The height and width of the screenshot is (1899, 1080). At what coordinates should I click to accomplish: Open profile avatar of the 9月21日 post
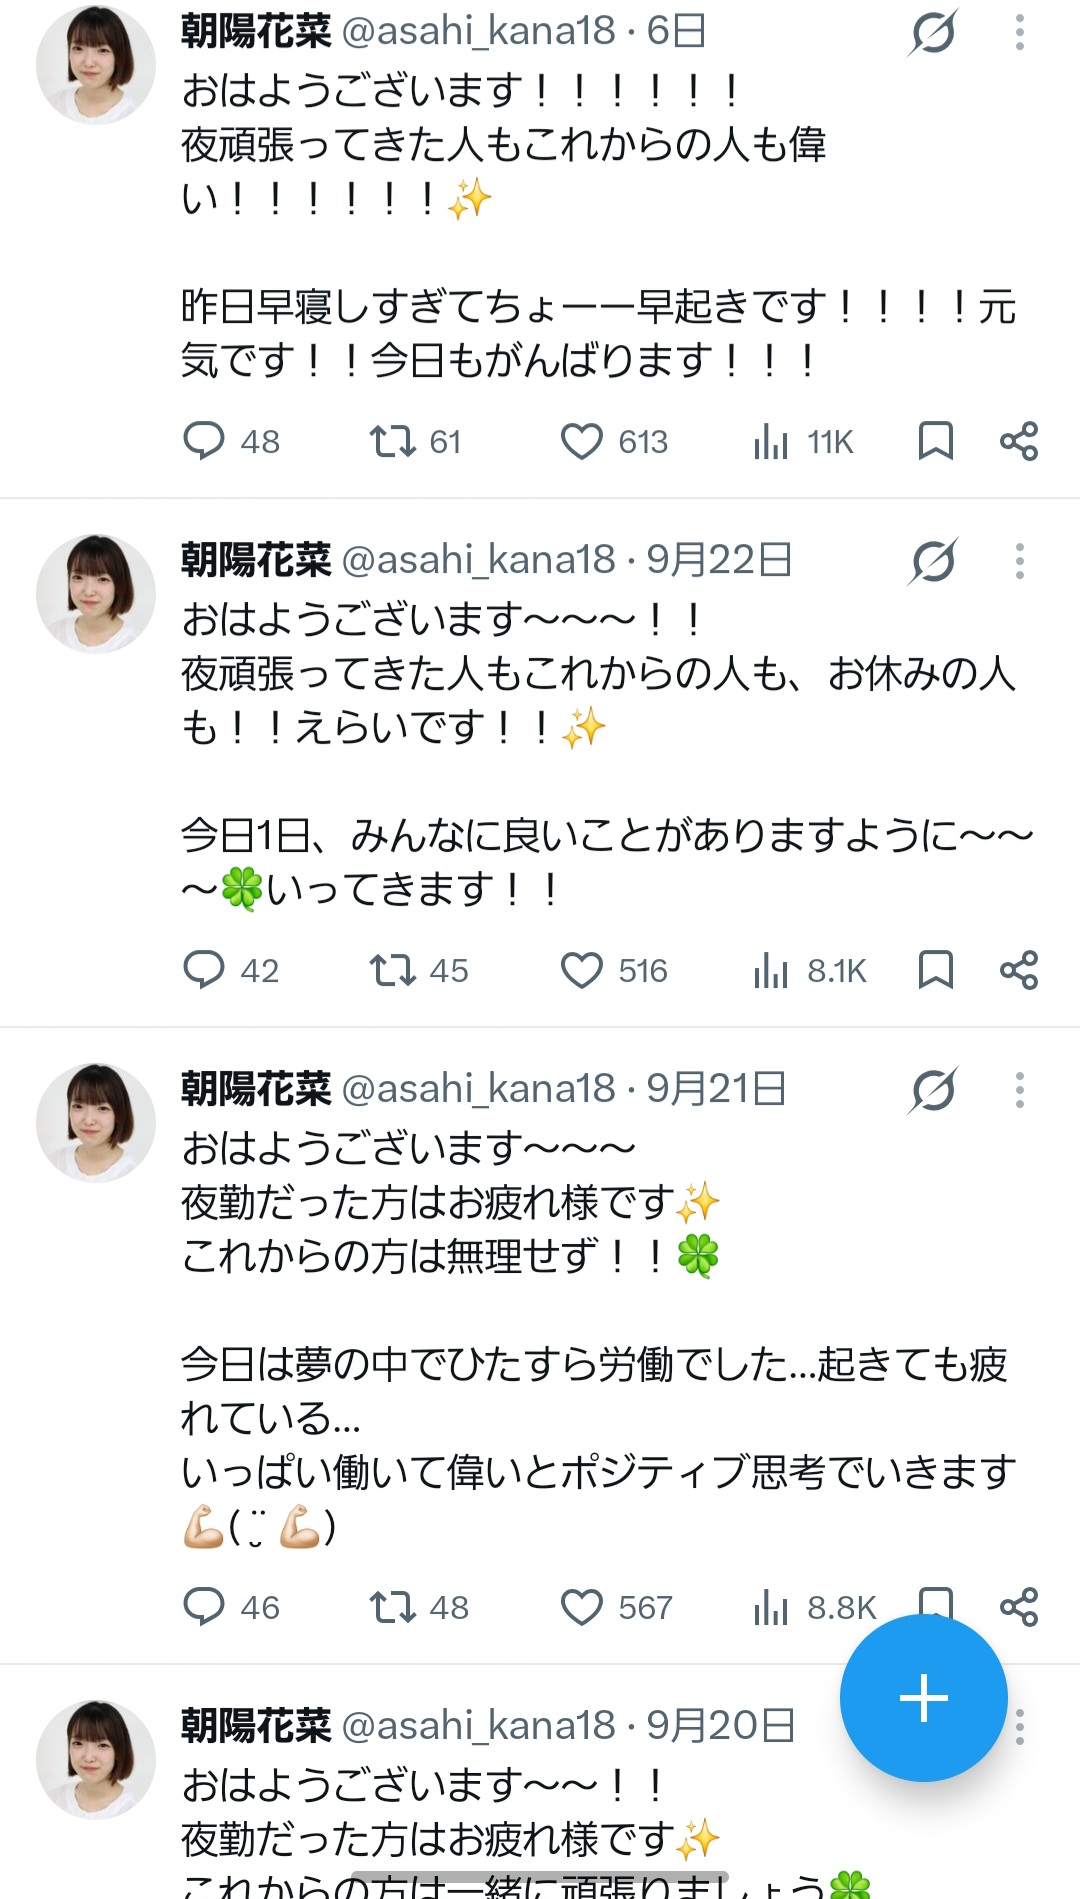(96, 1123)
